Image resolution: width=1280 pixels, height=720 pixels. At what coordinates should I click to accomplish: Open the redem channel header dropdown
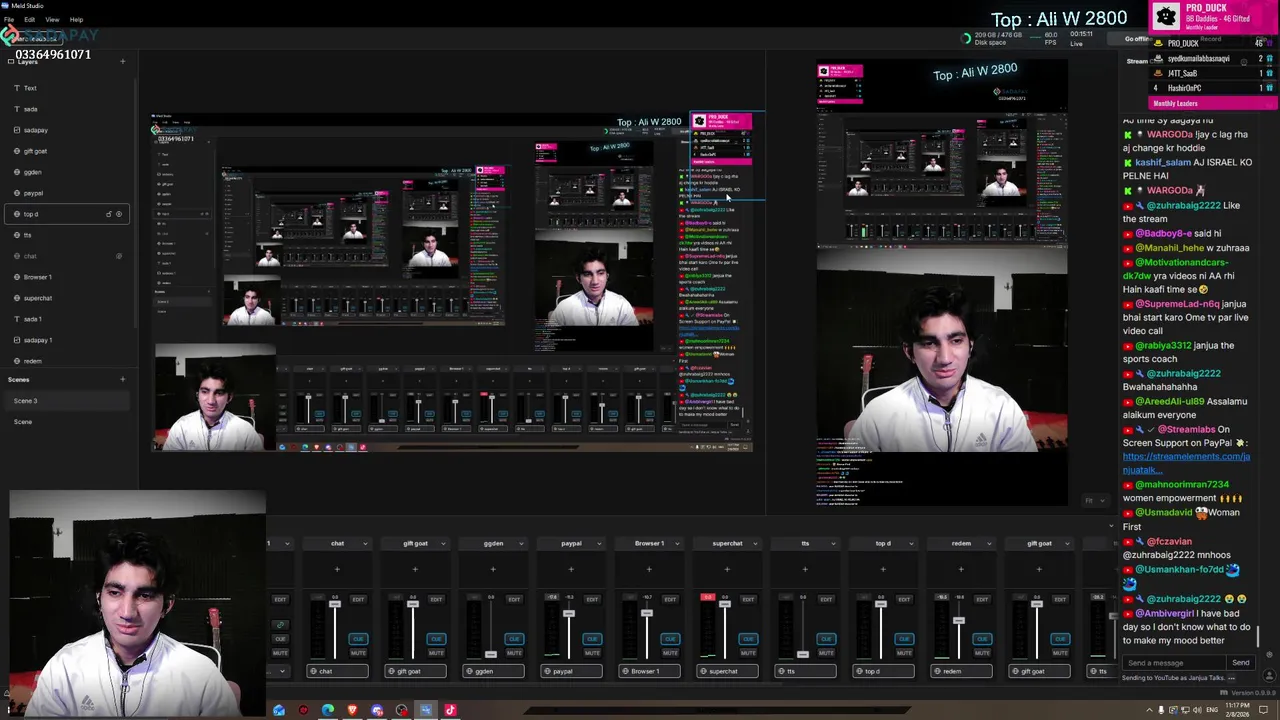tap(989, 543)
